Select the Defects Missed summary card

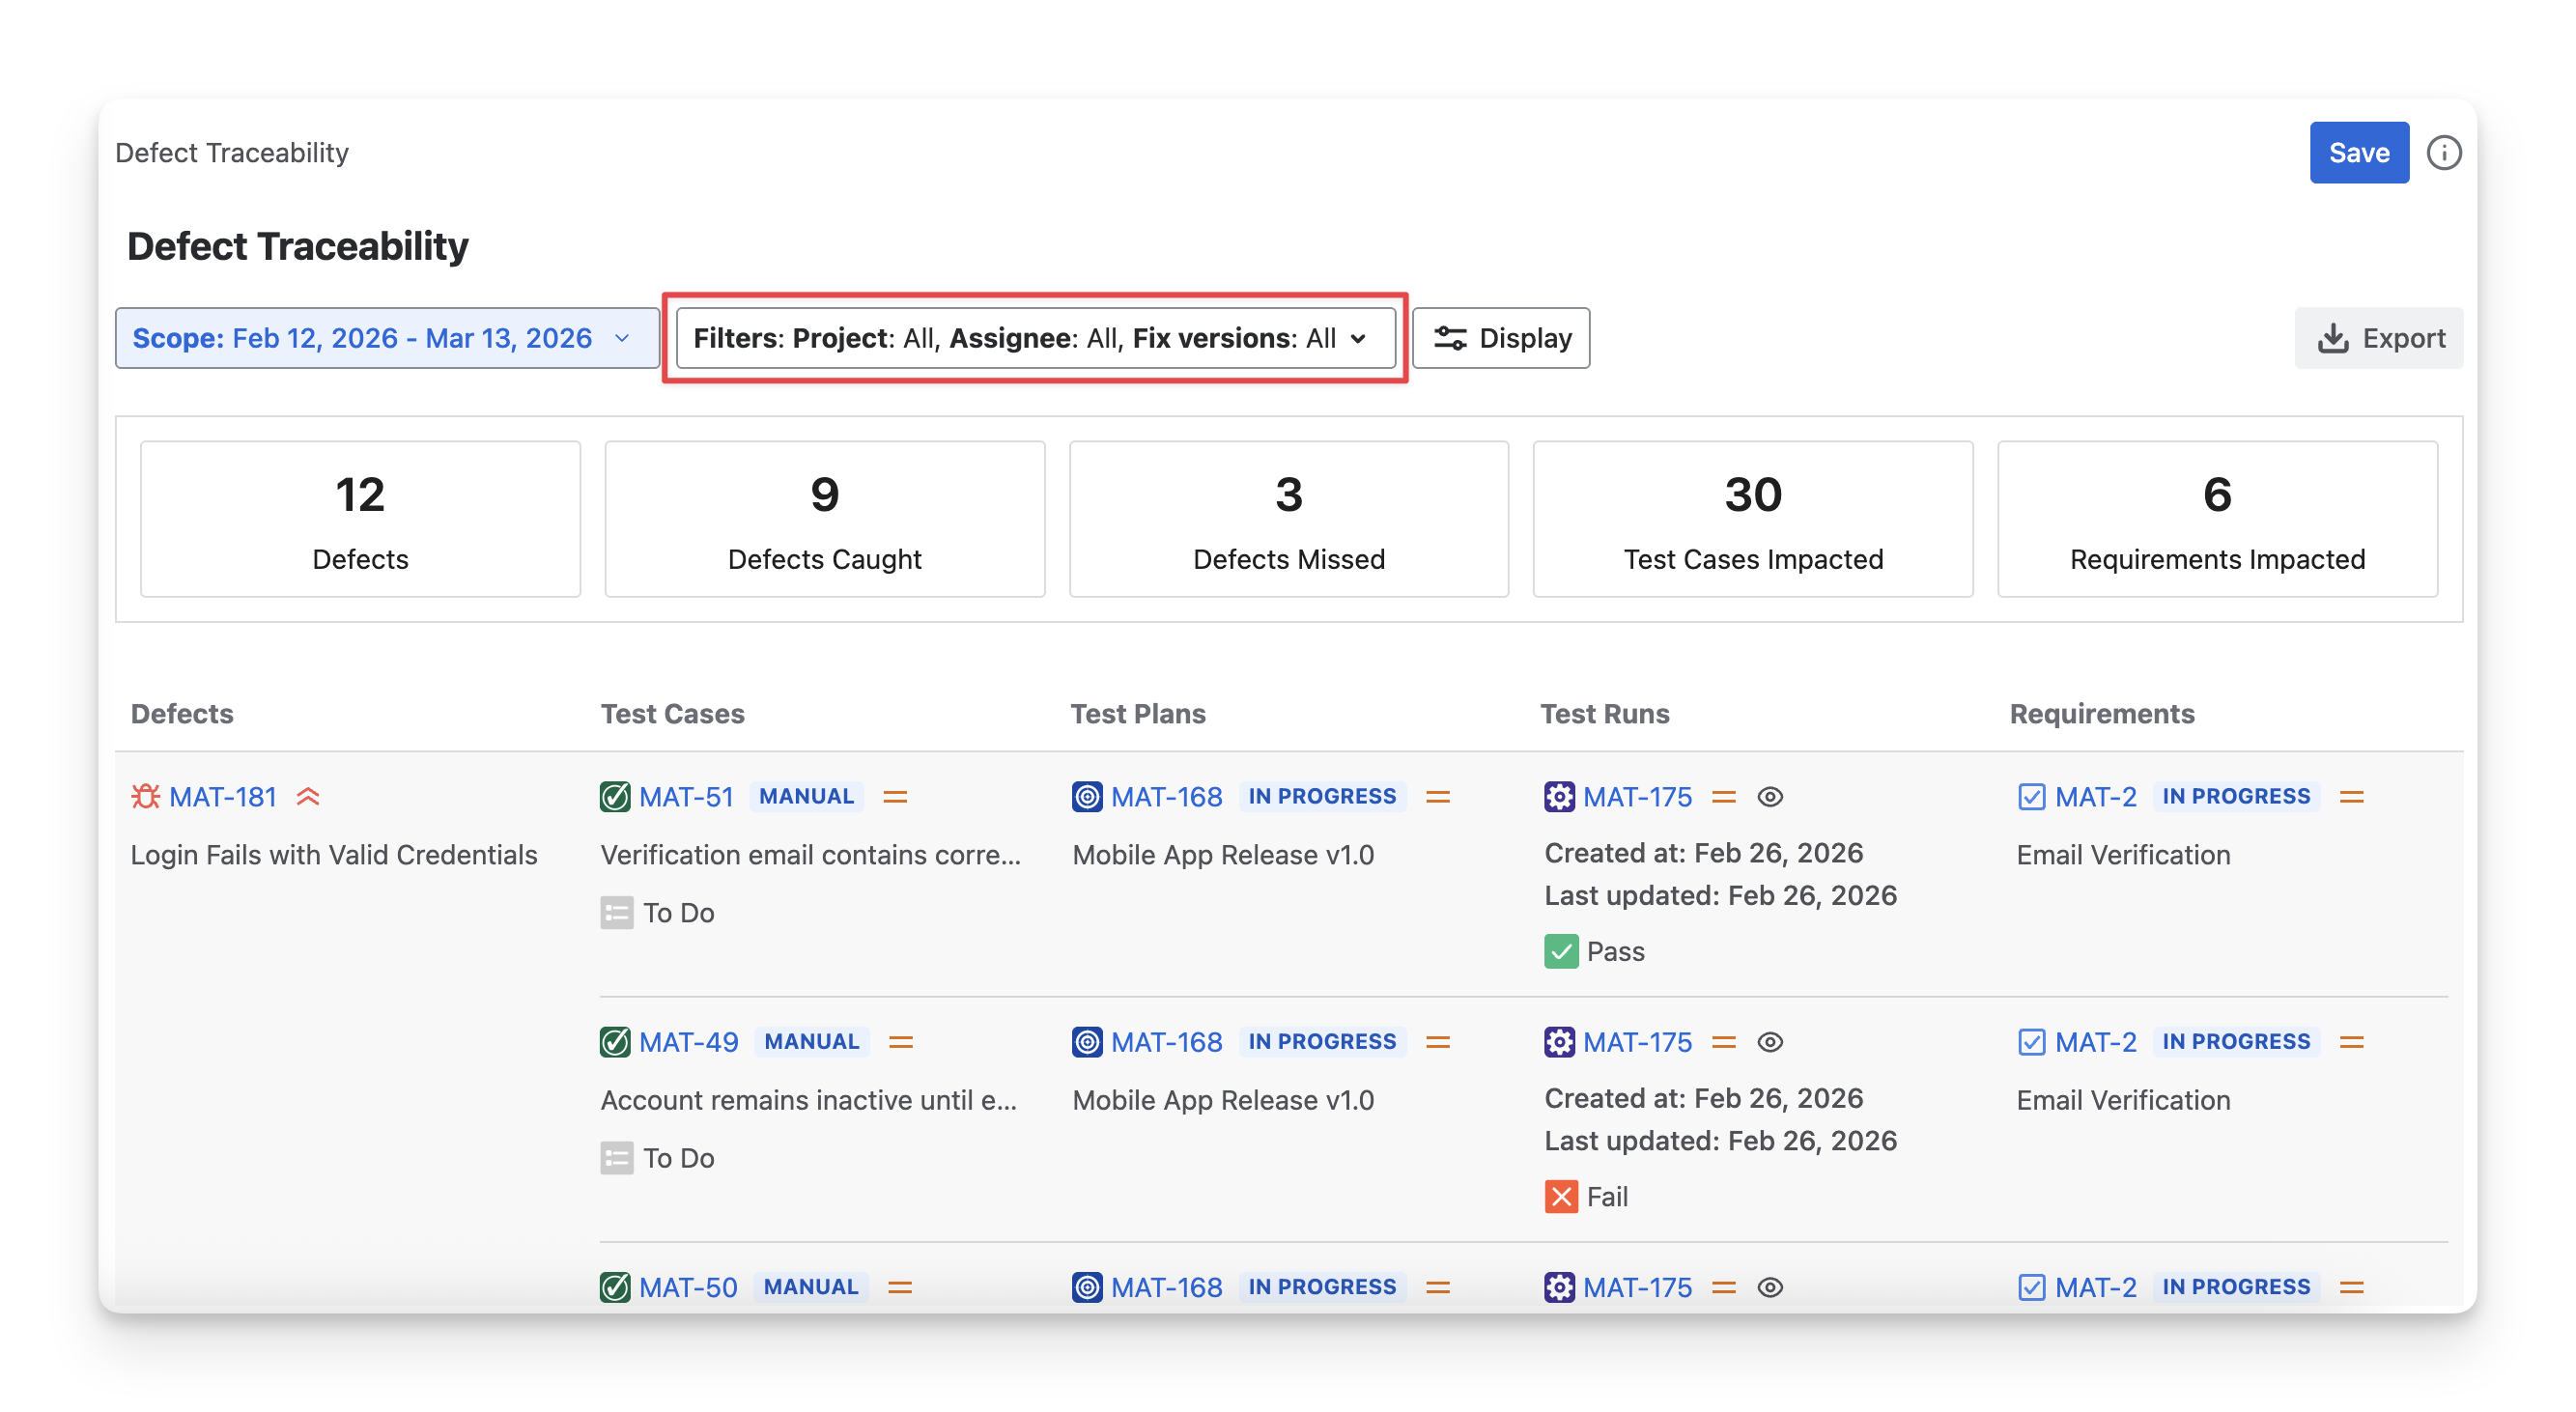[x=1288, y=519]
